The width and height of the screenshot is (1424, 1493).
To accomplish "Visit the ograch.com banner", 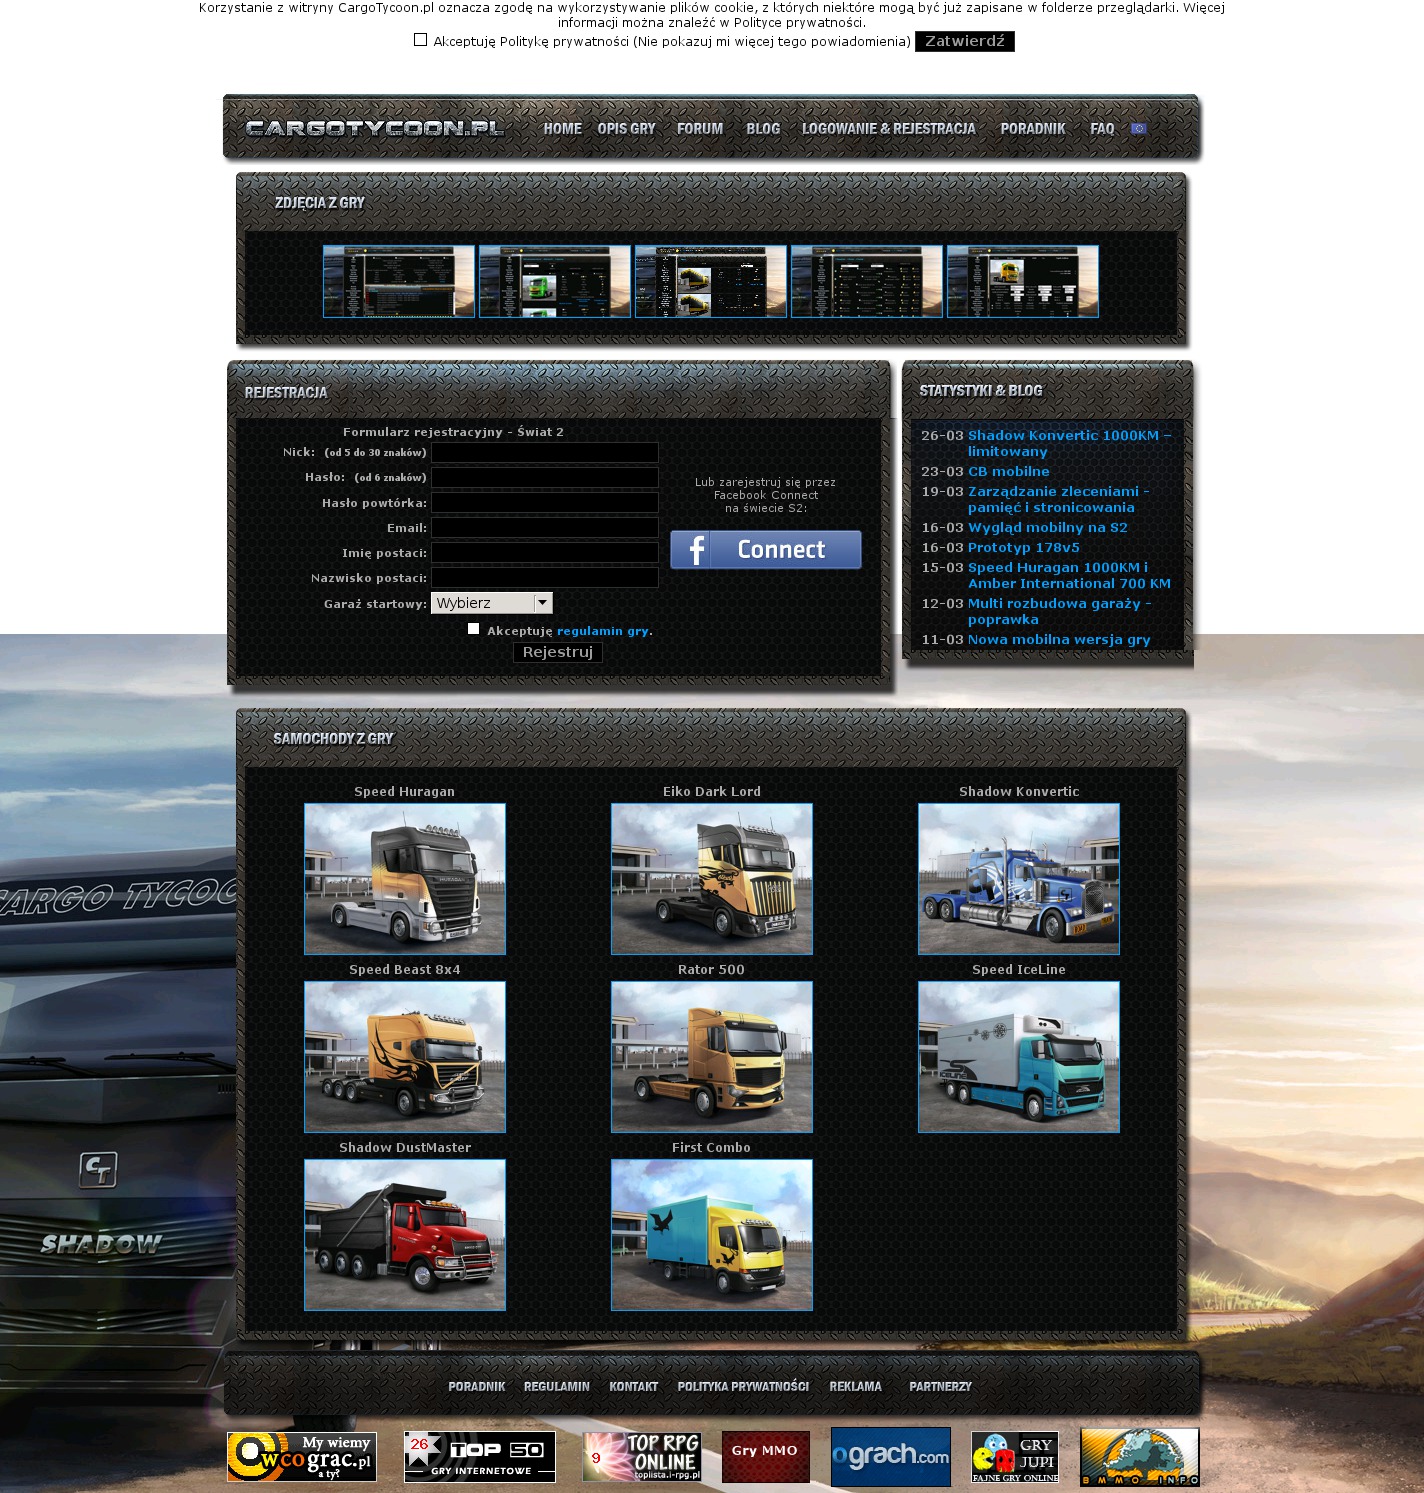I will pyautogui.click(x=890, y=1457).
